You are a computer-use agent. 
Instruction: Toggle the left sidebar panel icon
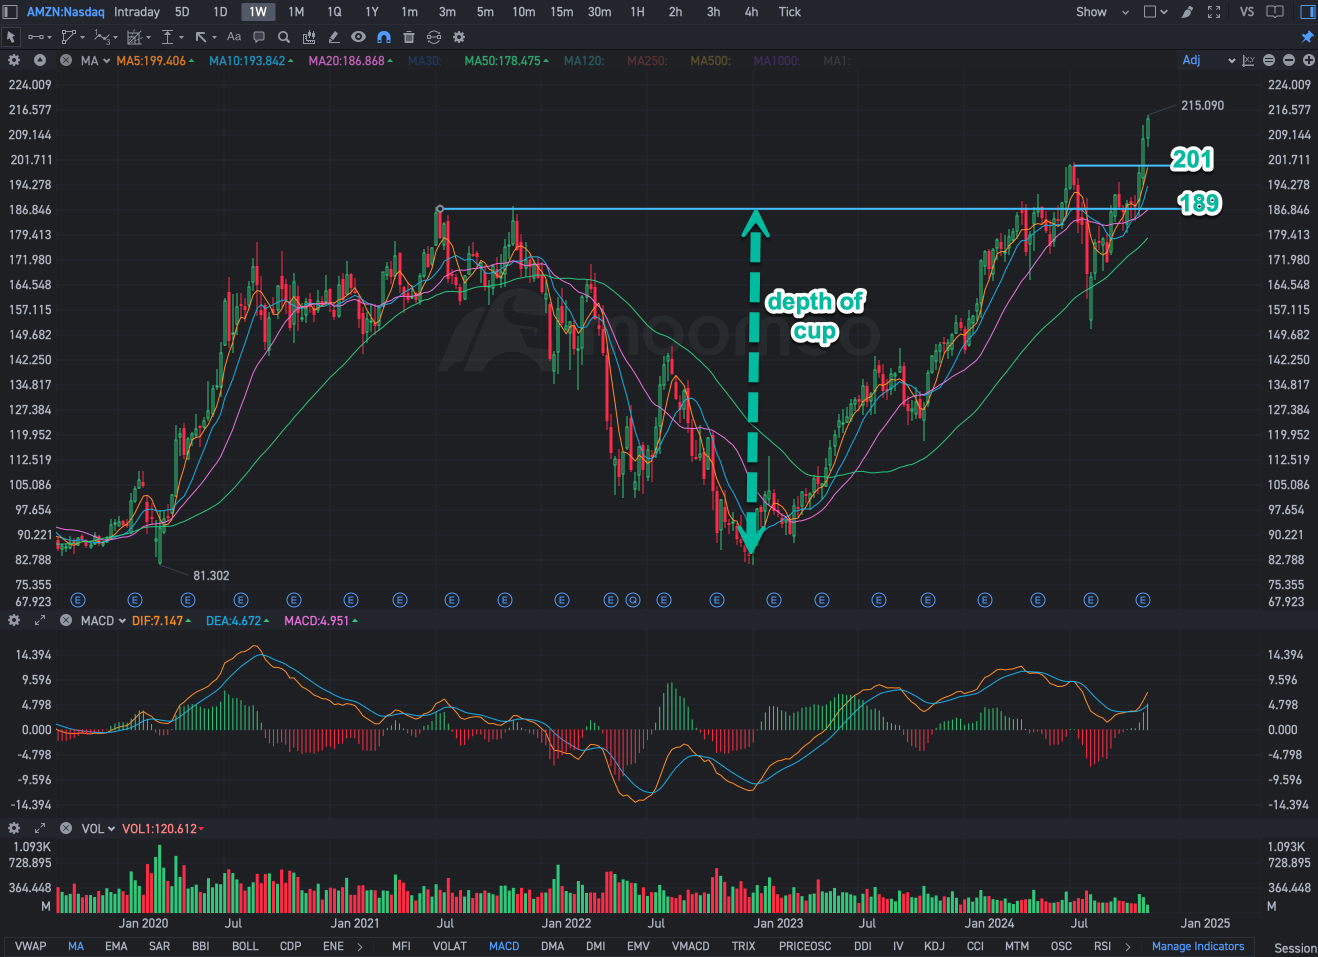point(10,12)
